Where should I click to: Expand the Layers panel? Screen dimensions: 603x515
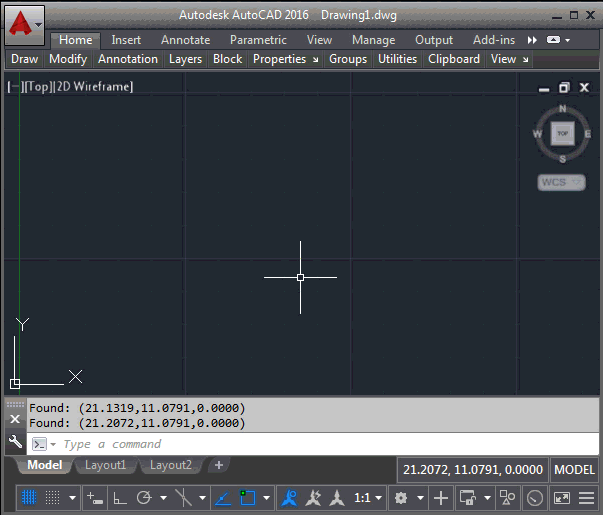pos(185,59)
